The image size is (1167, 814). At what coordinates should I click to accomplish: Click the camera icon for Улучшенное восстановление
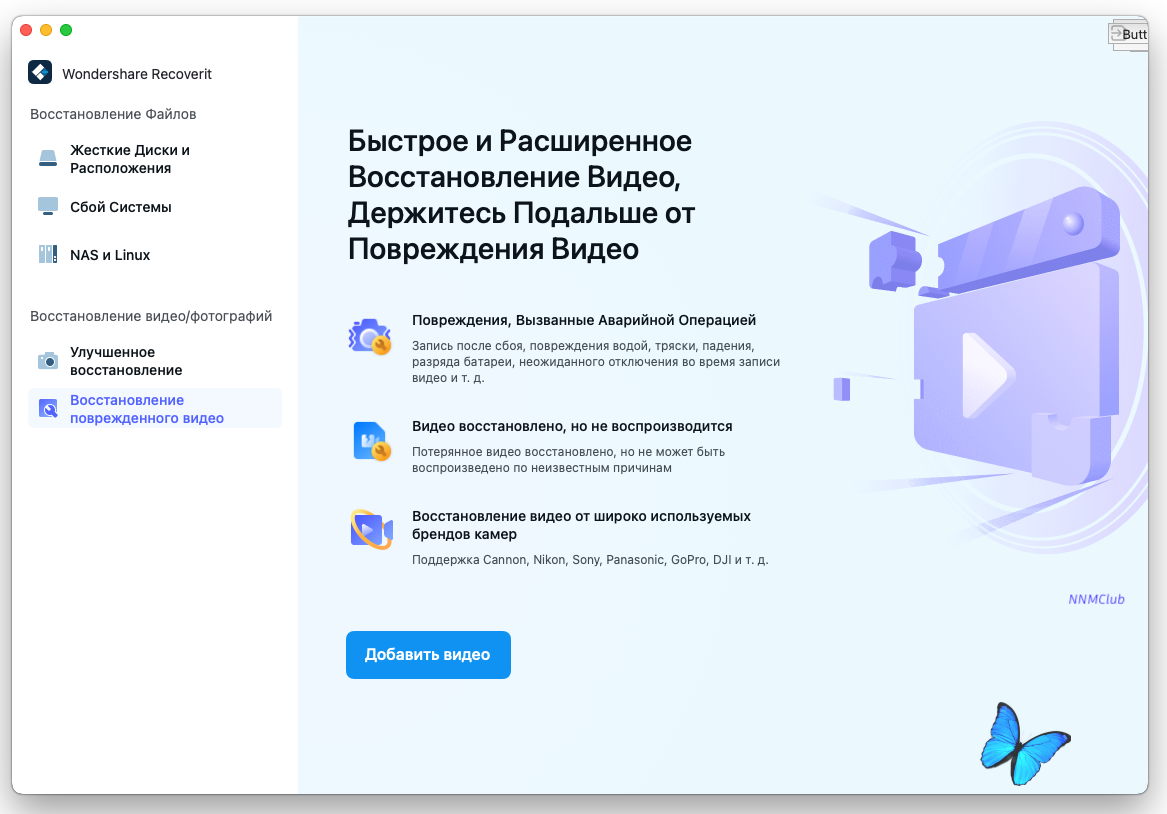[48, 361]
